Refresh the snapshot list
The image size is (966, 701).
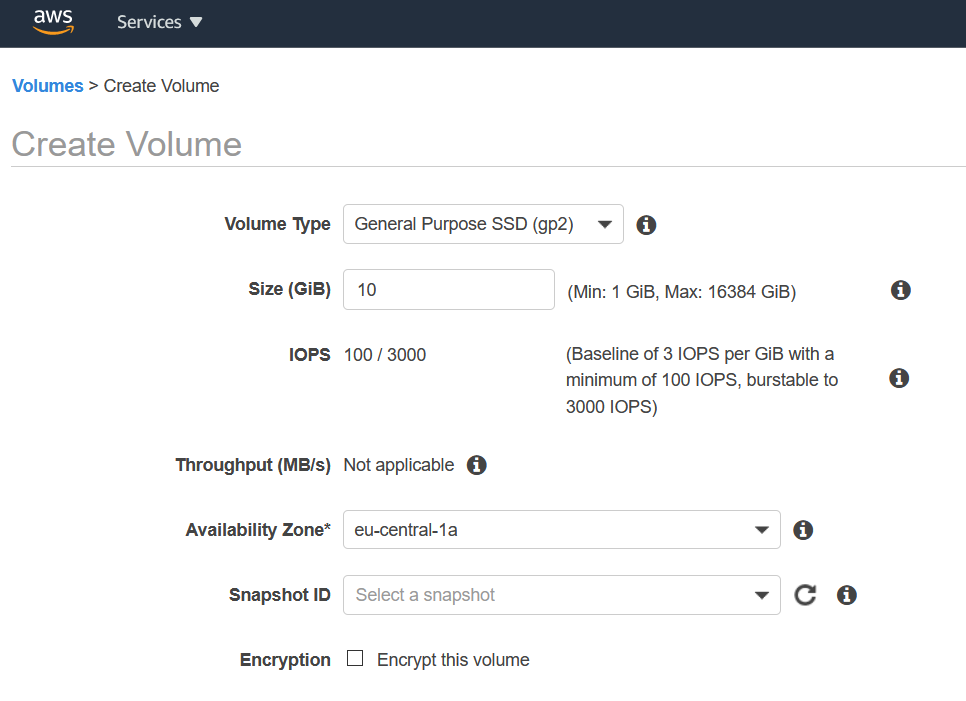(x=805, y=595)
